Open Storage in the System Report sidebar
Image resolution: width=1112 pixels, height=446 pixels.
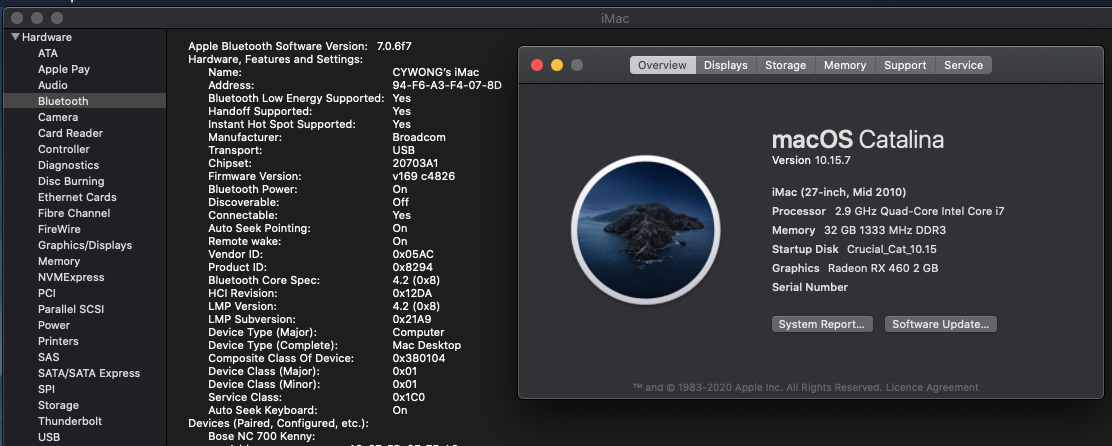point(58,405)
